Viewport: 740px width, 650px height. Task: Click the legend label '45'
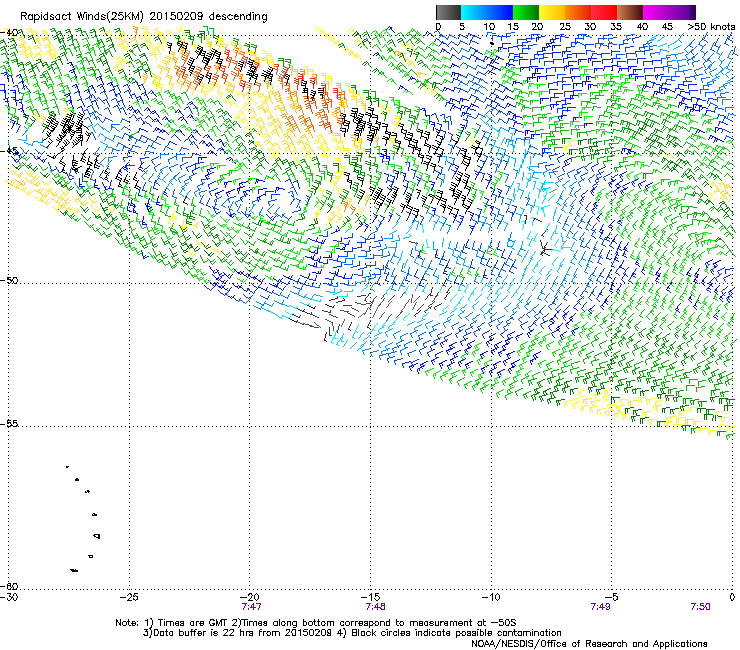pos(667,27)
